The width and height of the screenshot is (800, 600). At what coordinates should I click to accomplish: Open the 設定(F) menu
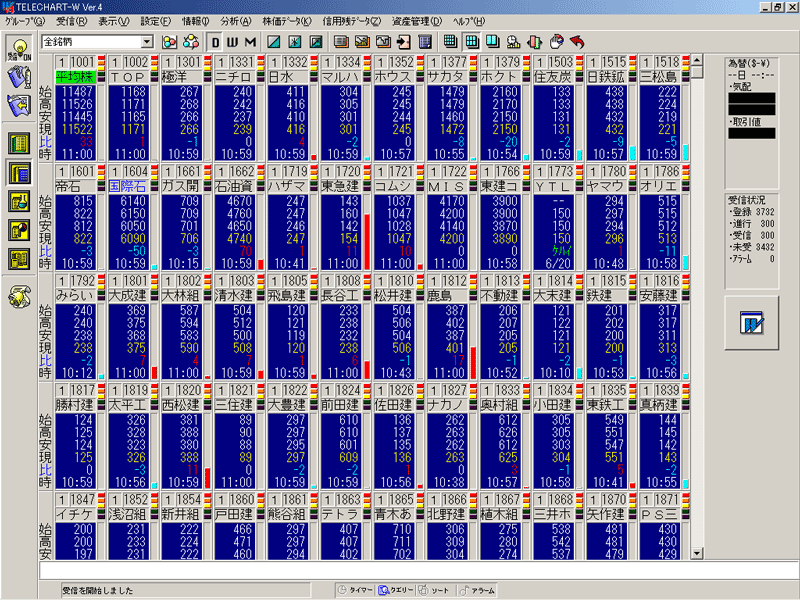pyautogui.click(x=156, y=21)
